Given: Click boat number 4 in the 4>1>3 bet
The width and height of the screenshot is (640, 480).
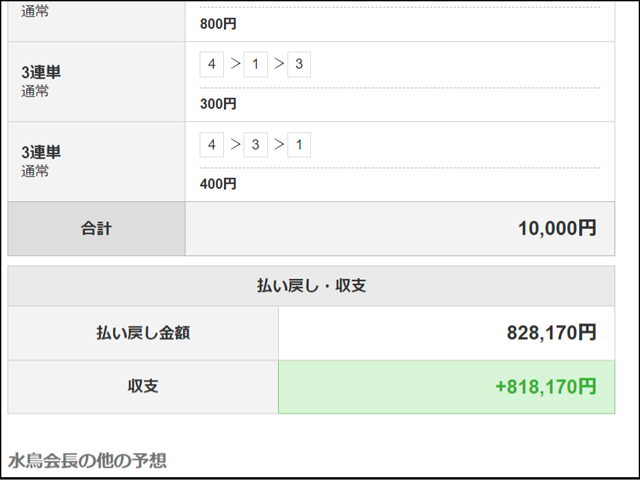Looking at the screenshot, I should 211,64.
